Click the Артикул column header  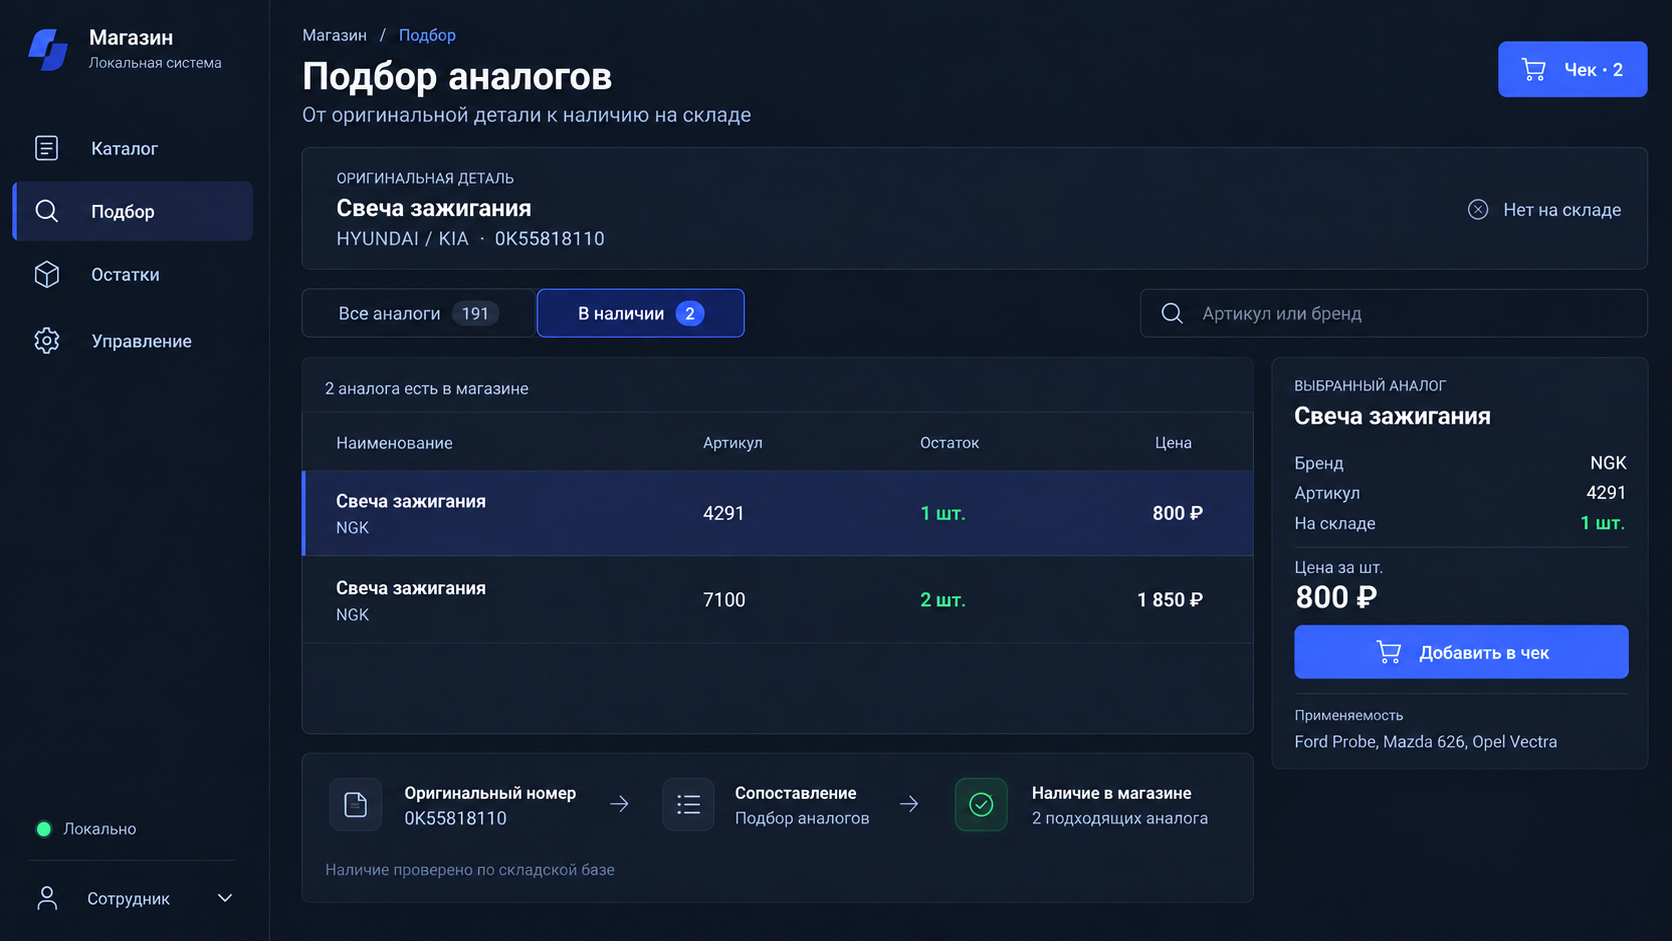(733, 443)
